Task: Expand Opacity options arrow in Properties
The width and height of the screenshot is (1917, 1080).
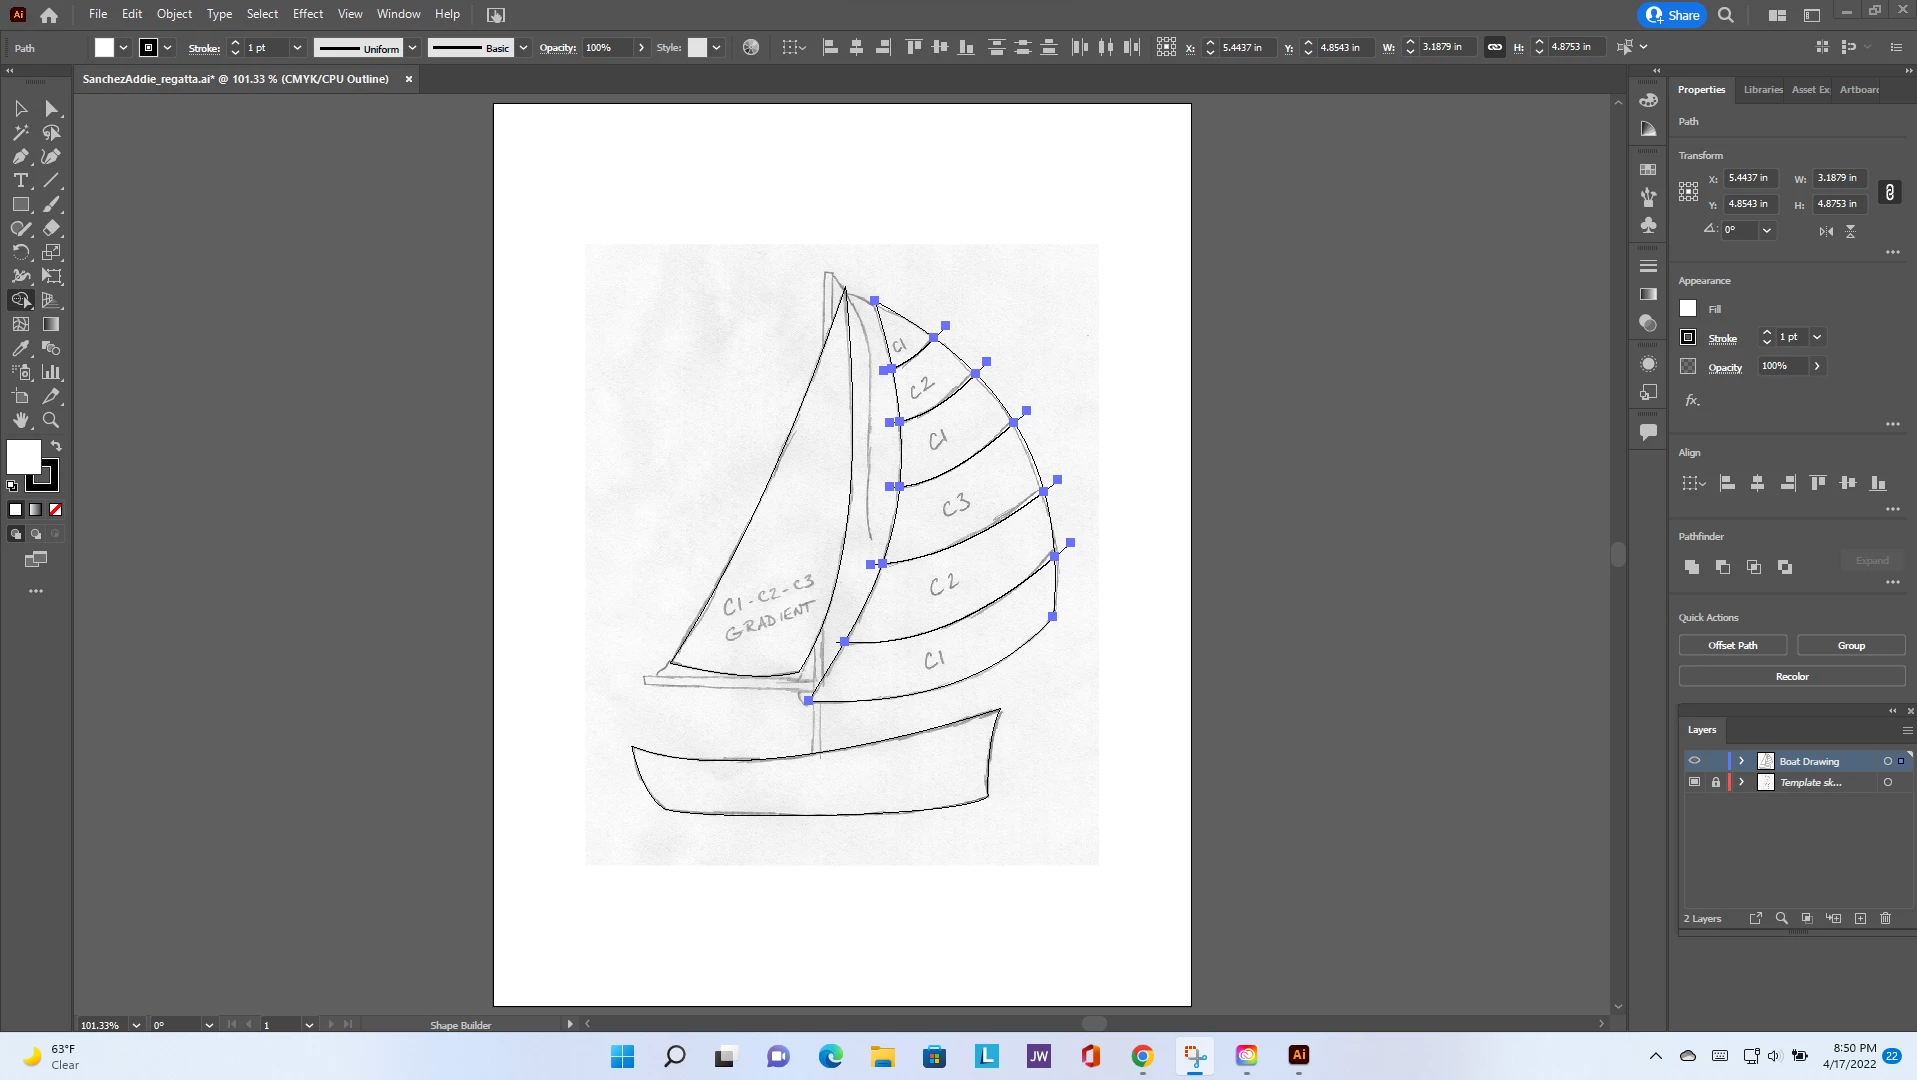Action: (1817, 366)
